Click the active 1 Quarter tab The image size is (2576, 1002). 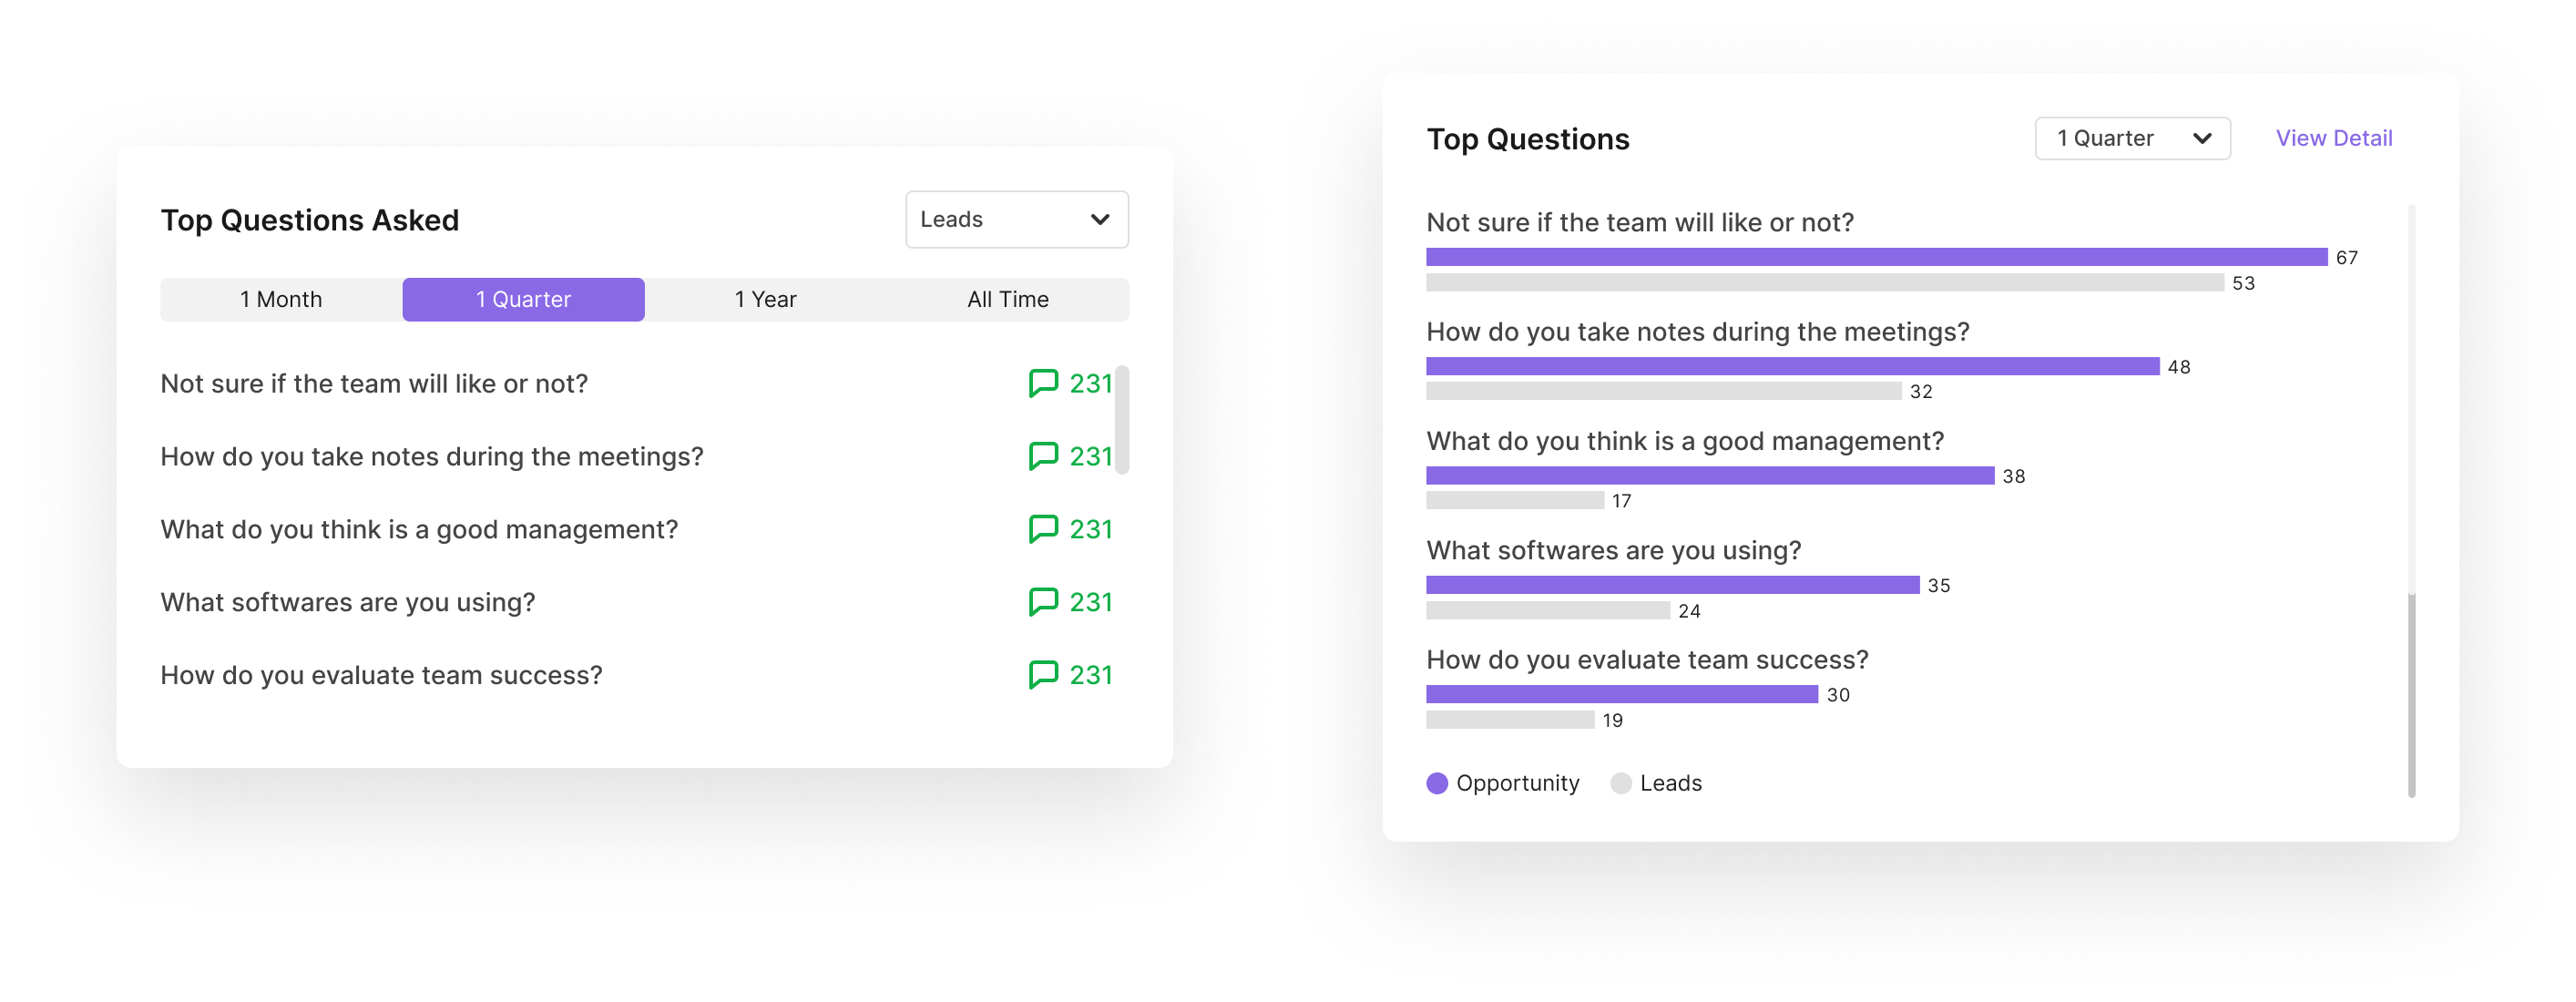pos(523,299)
